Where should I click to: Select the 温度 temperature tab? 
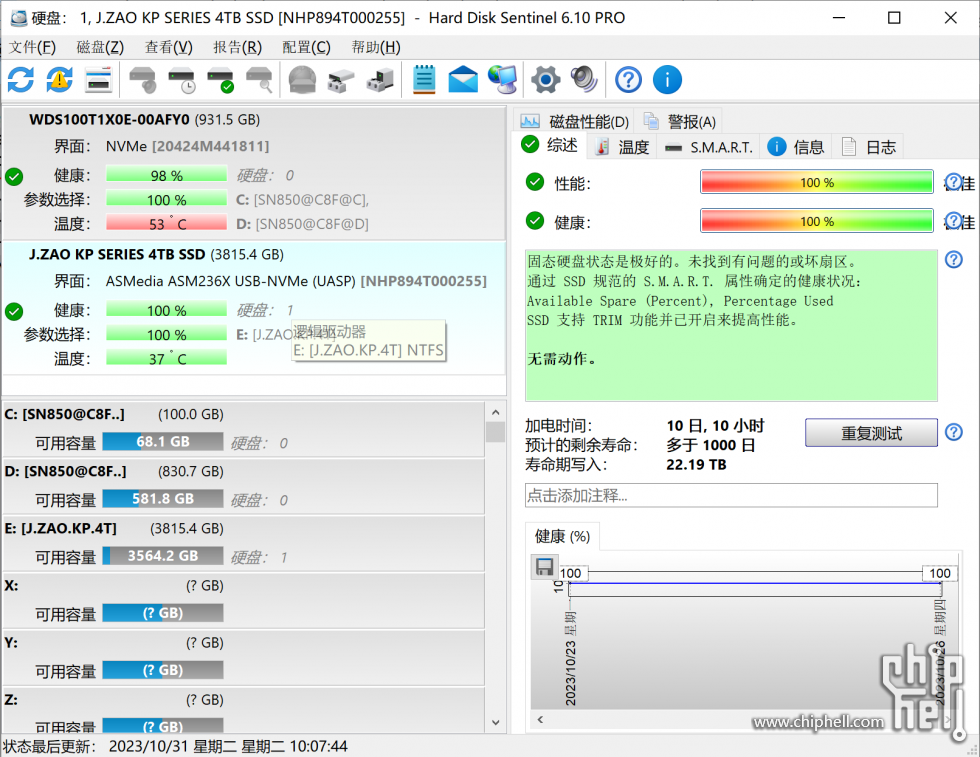(x=622, y=147)
